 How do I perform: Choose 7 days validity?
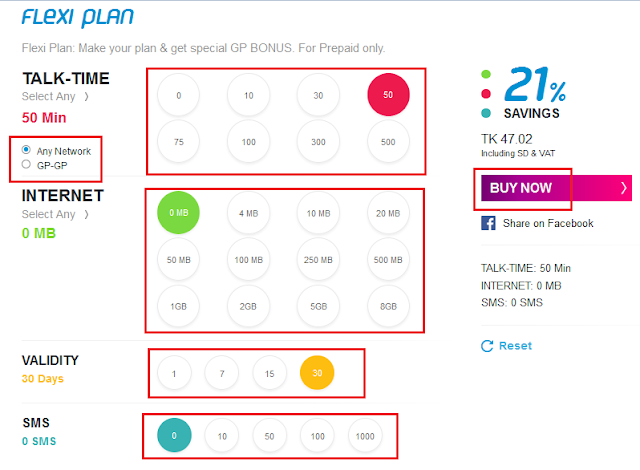point(222,373)
